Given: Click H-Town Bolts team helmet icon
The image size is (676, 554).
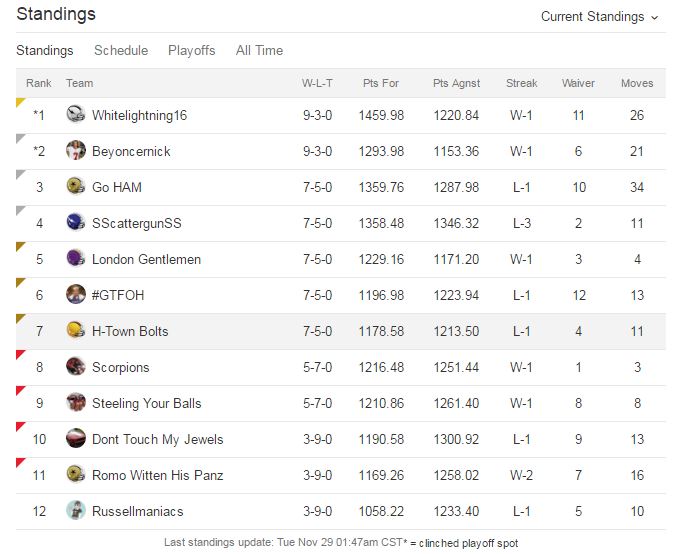Looking at the screenshot, I should 76,331.
